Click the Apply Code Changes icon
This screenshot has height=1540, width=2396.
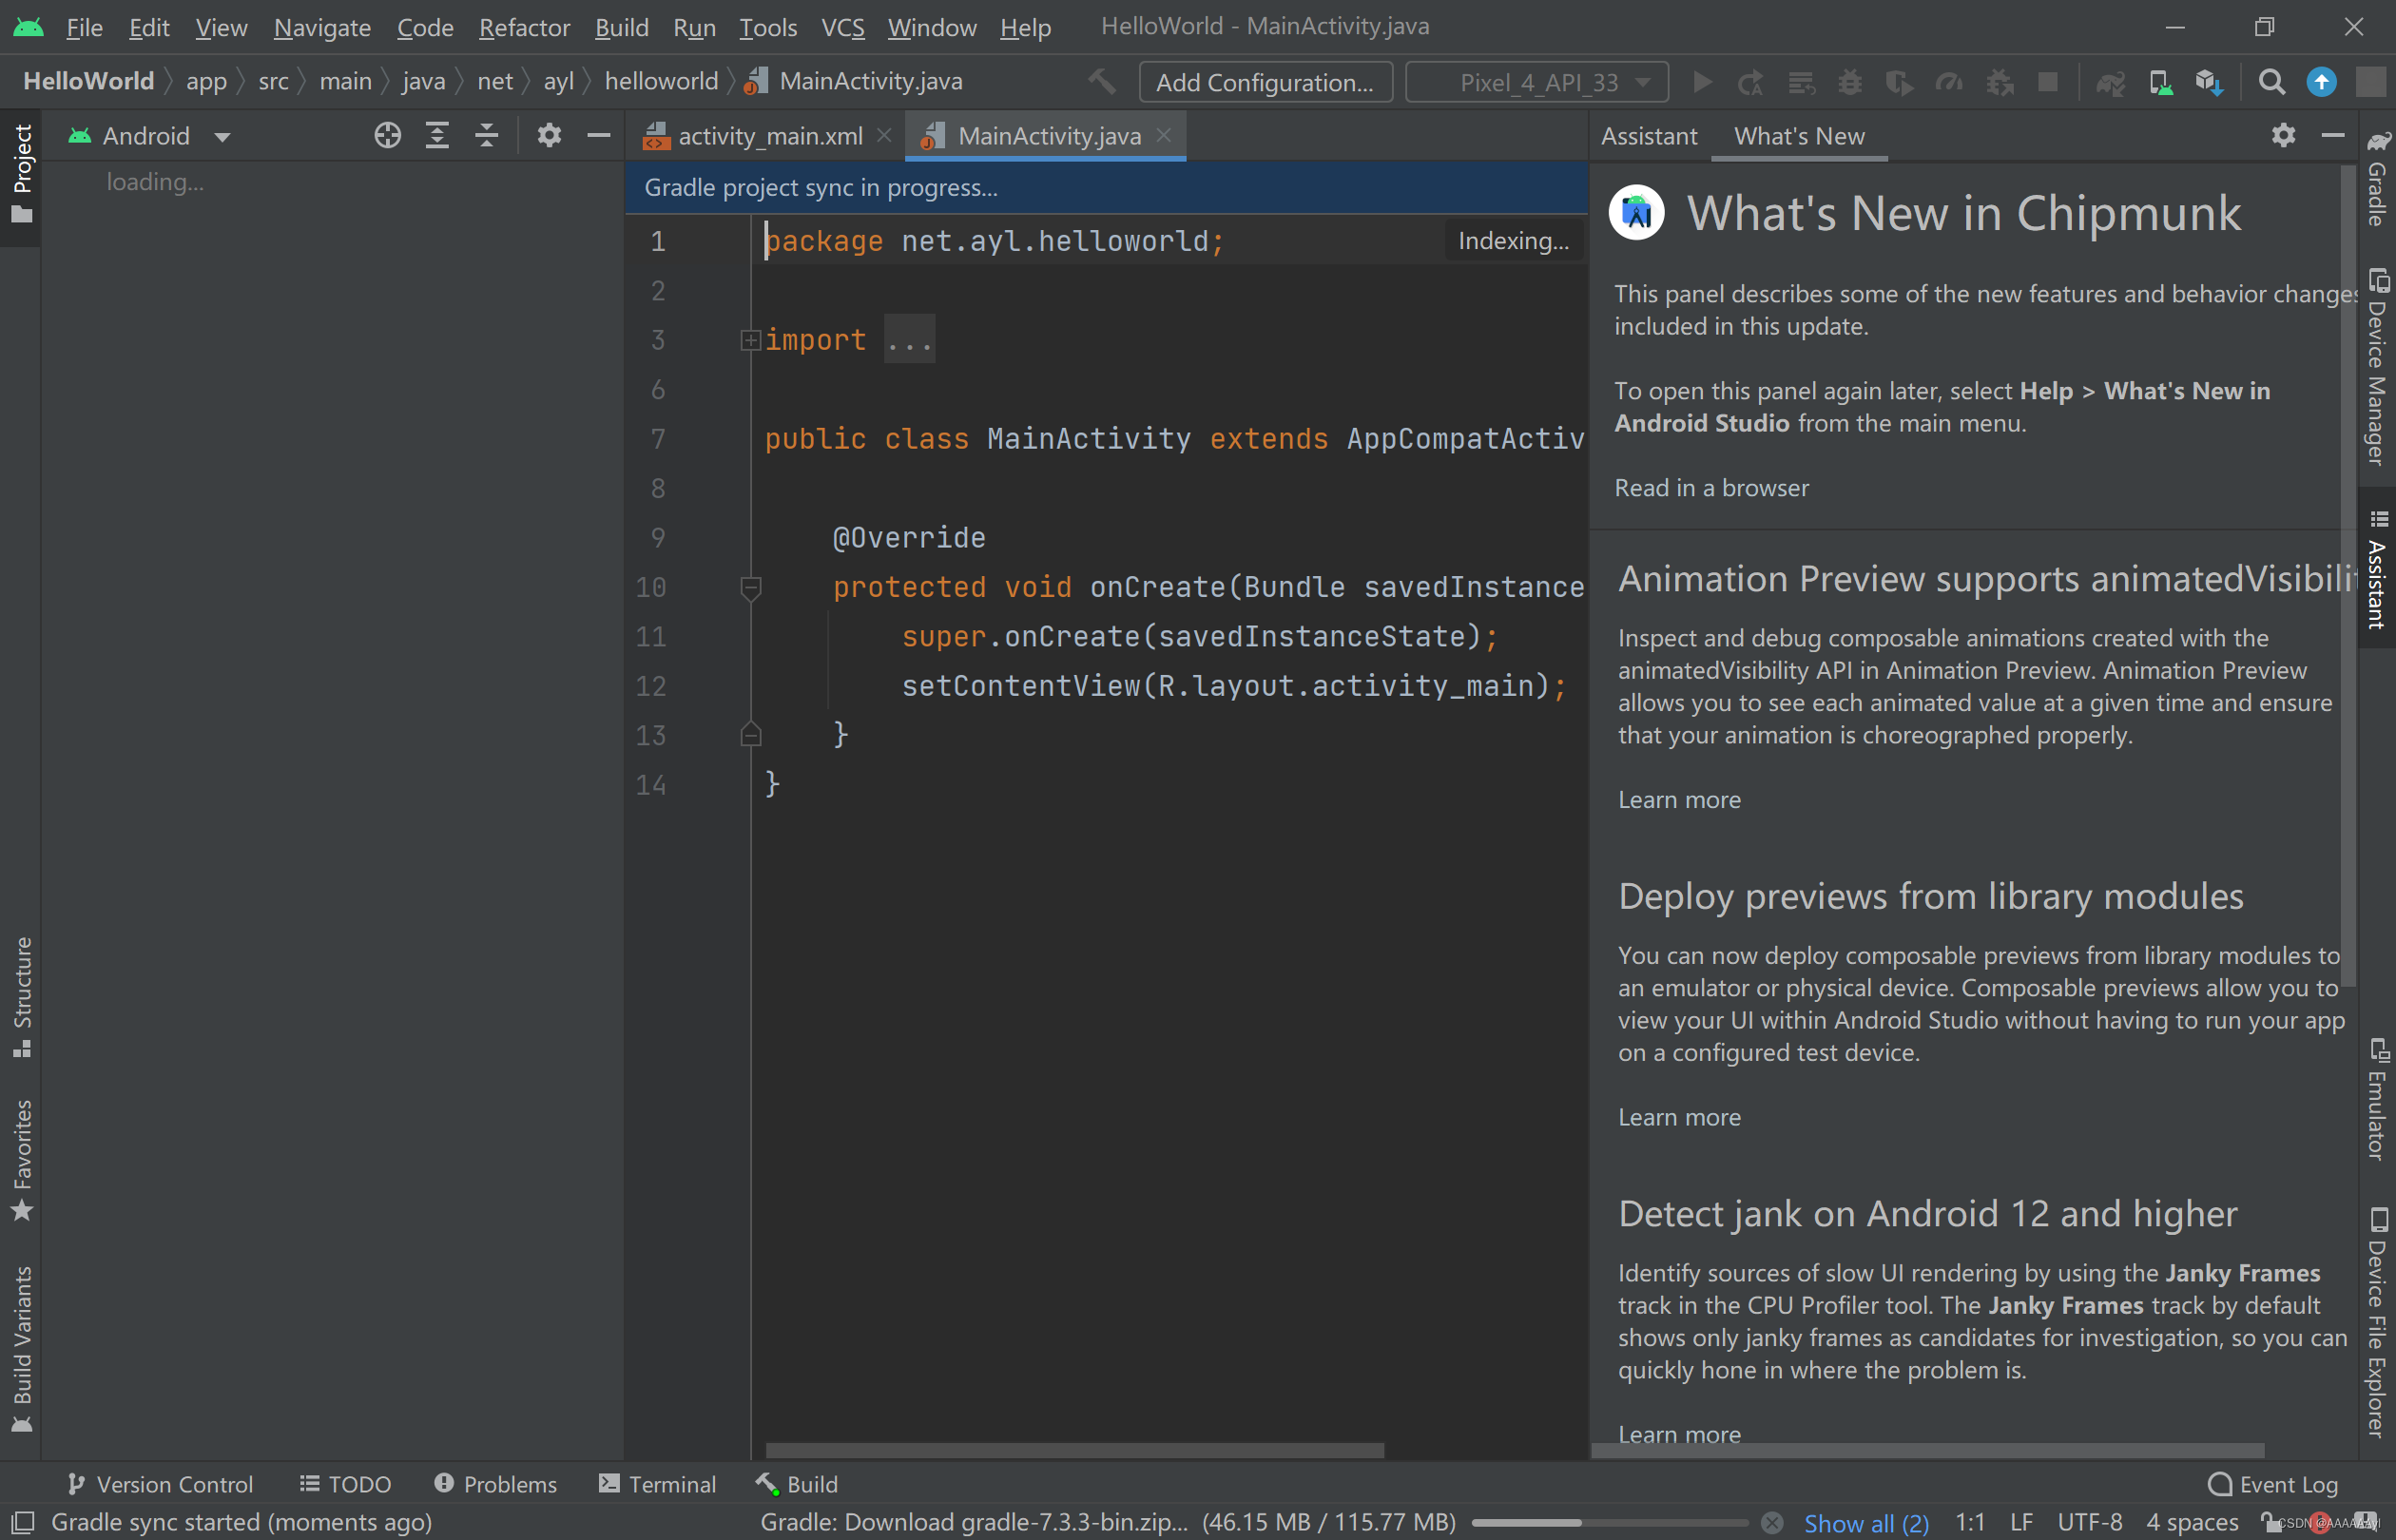(1801, 82)
